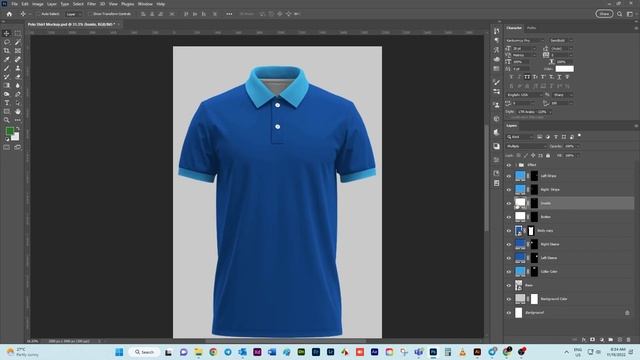The width and height of the screenshot is (640, 360).
Task: Click the Underline style in Character panel
Action: pyautogui.click(x=559, y=77)
